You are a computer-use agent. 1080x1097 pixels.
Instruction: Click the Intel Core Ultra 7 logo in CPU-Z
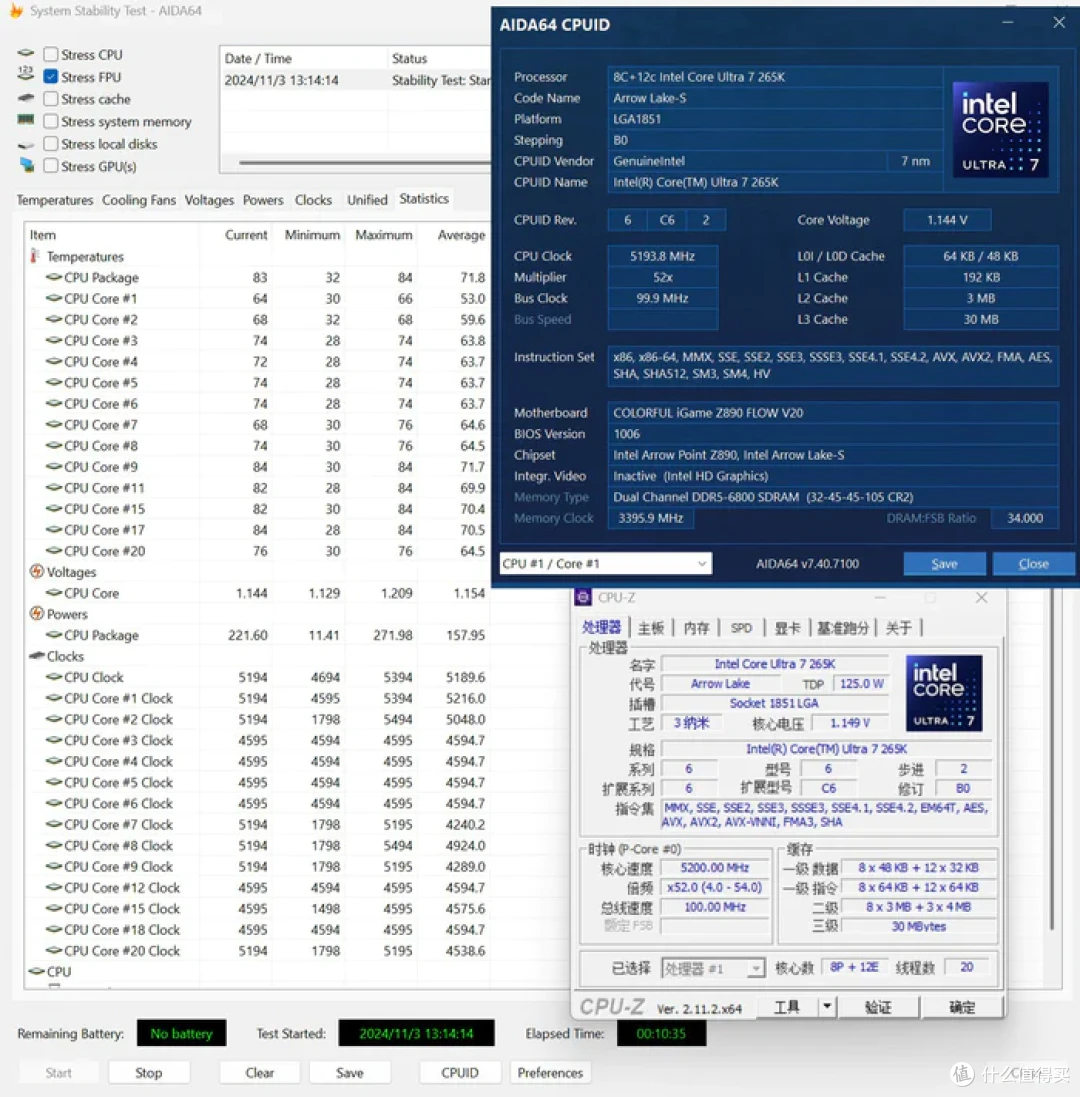[x=944, y=693]
